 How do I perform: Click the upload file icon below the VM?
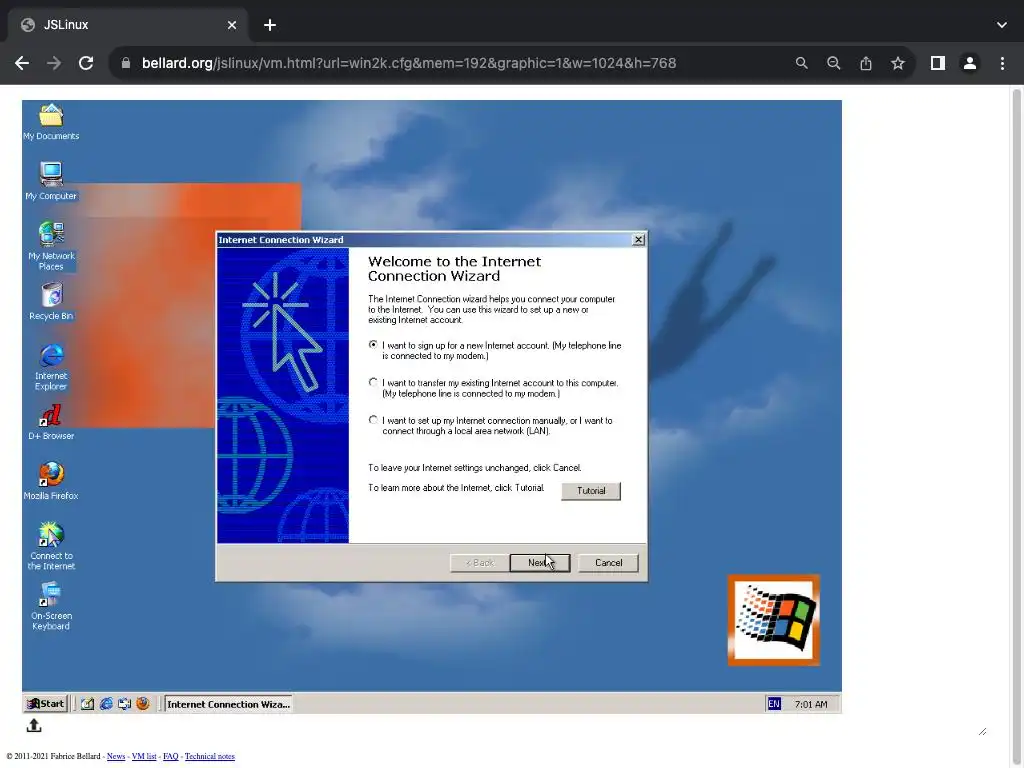coord(34,725)
